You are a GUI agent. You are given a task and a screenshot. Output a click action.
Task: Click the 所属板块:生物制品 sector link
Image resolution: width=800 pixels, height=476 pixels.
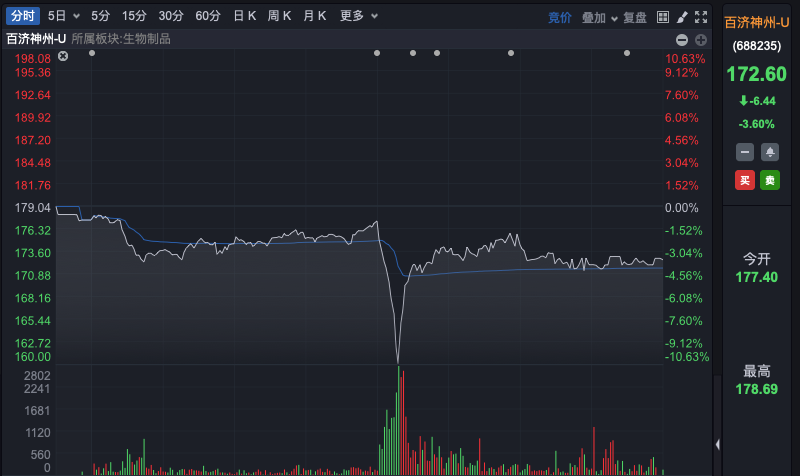121,39
